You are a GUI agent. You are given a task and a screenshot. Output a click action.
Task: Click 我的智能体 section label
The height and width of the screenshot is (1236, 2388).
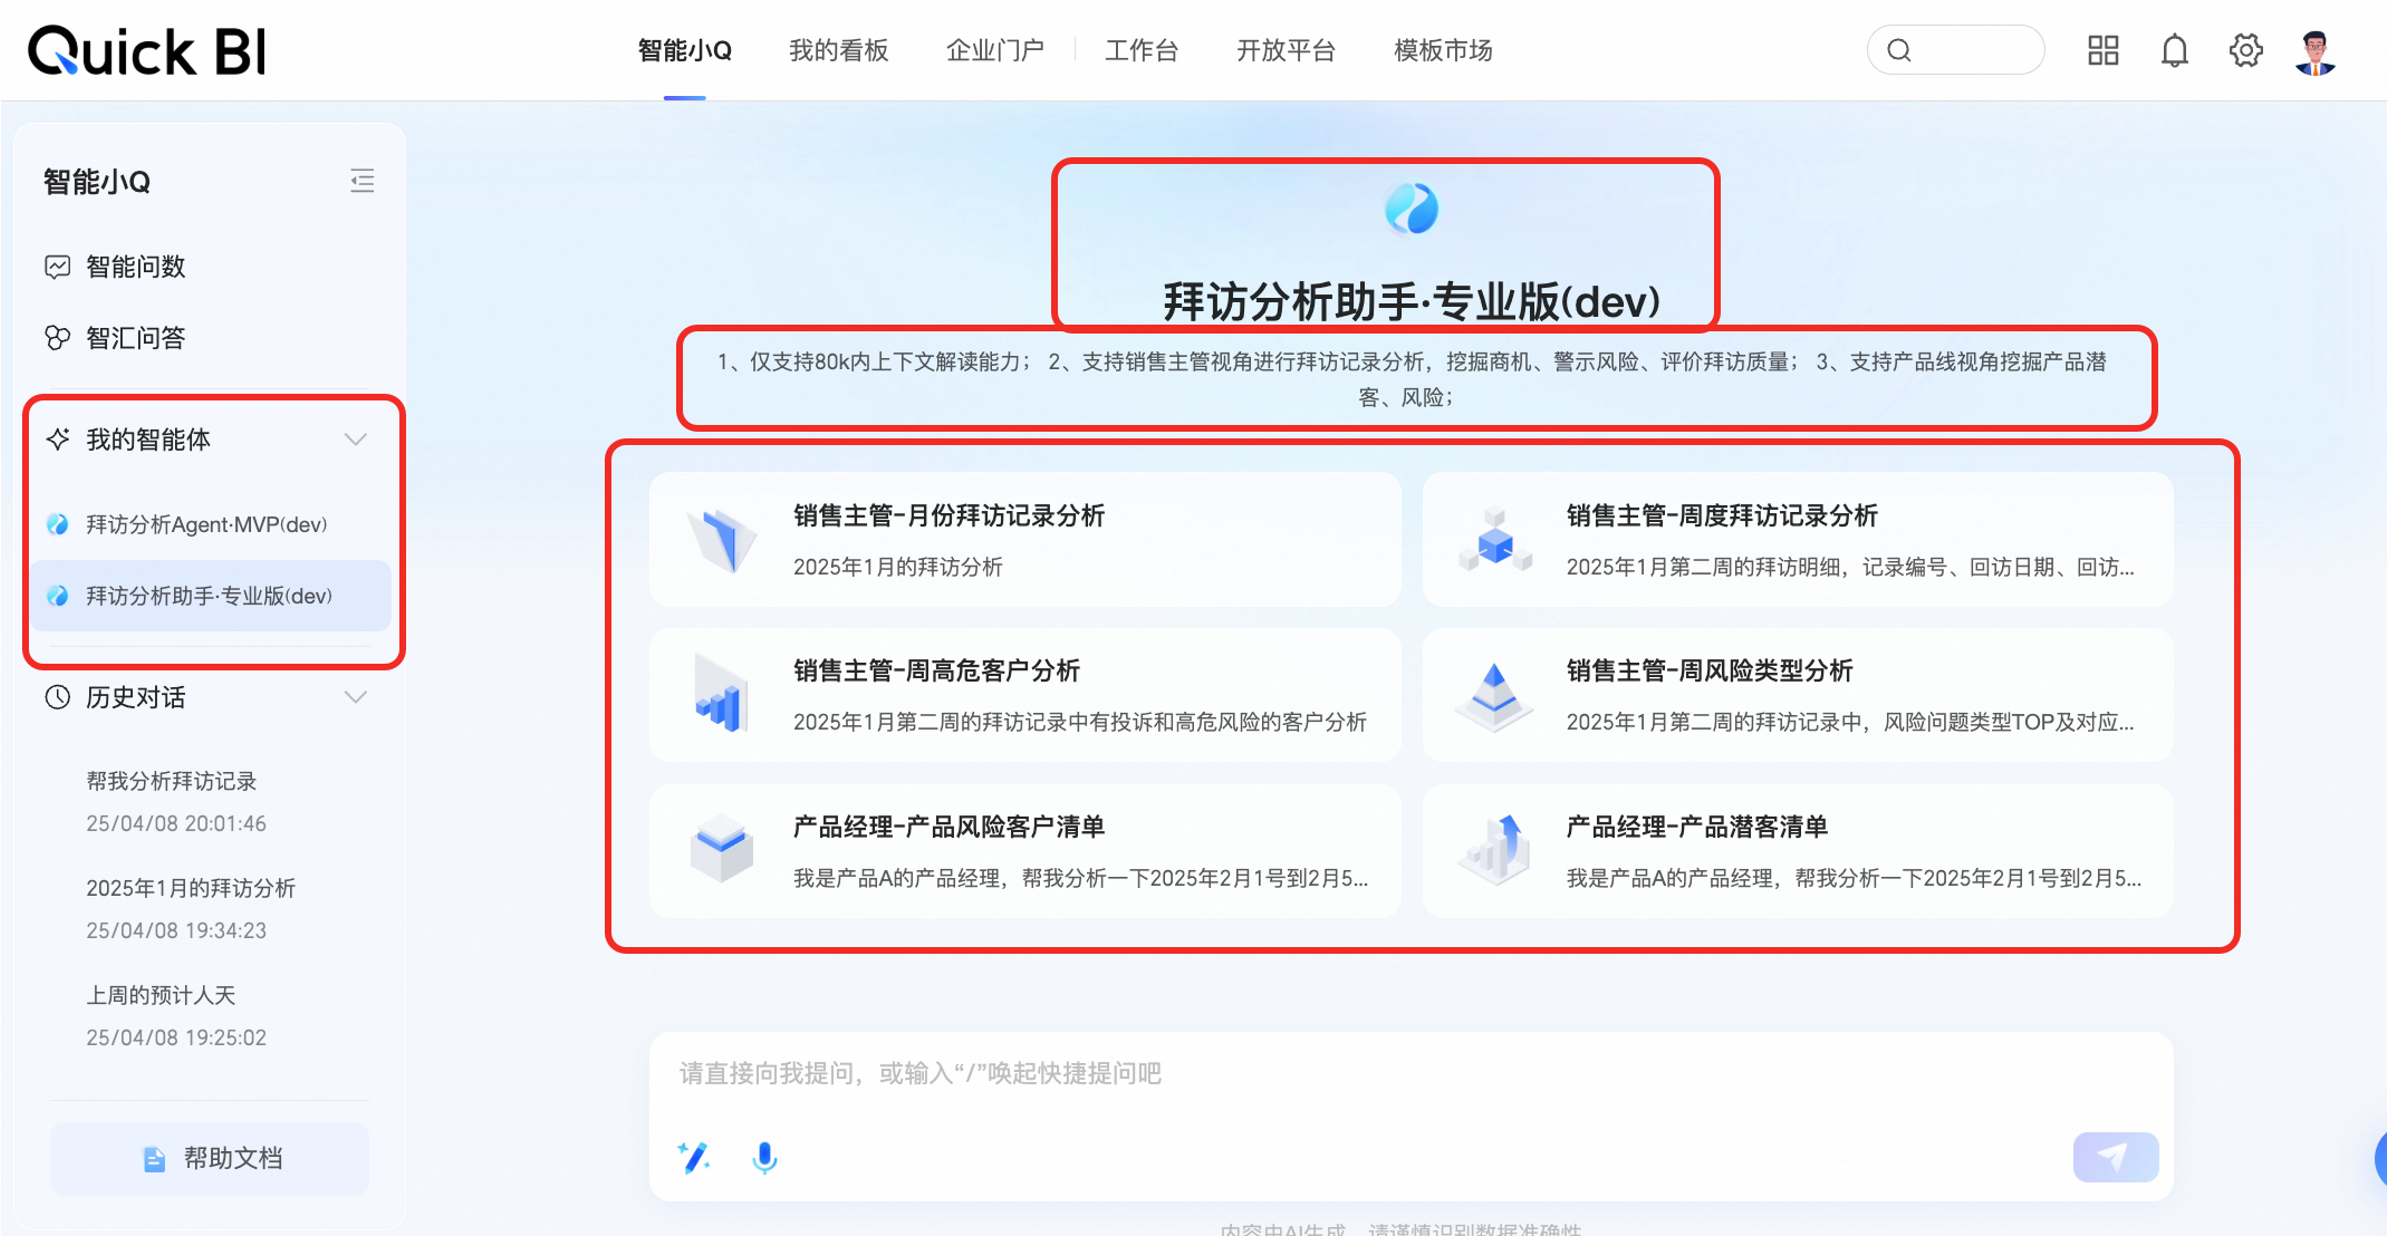coord(148,439)
